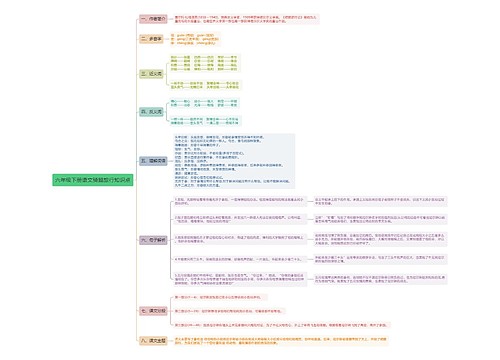Select the green root node 六年级下册语文
This screenshot has height=360, width=500.
click(x=93, y=180)
